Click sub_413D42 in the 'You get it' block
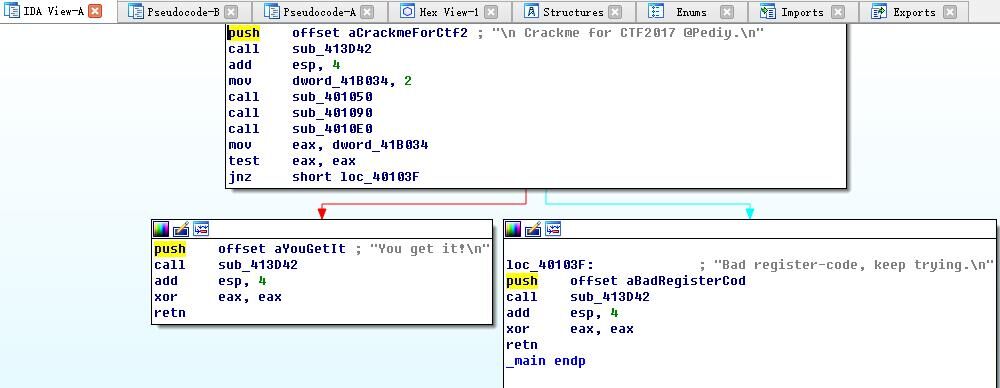The height and width of the screenshot is (388, 1000). point(258,264)
